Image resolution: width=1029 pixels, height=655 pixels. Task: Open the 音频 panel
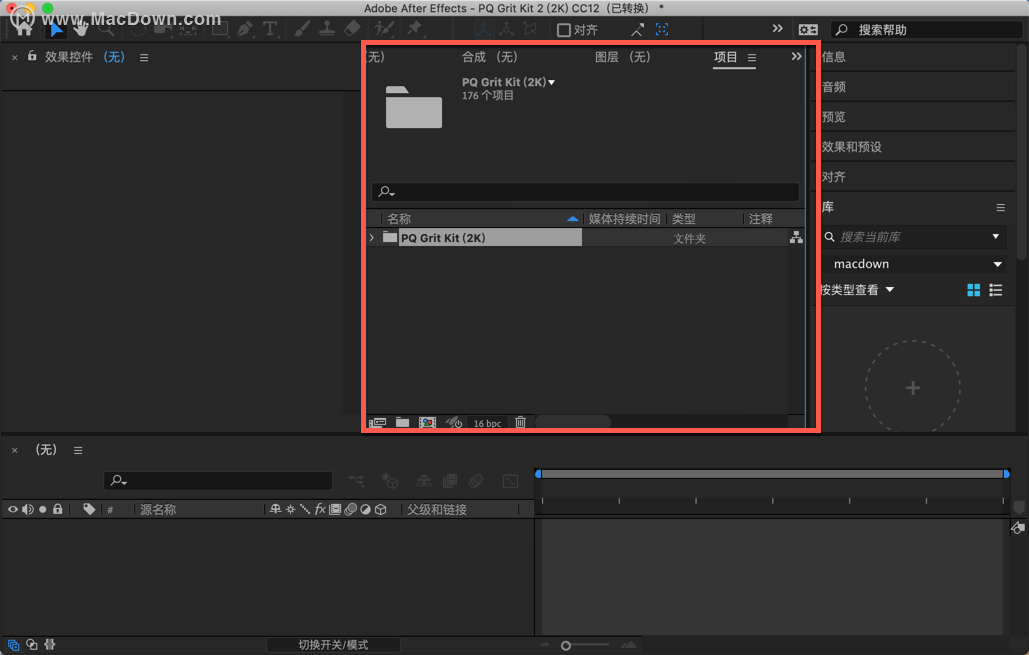click(833, 87)
